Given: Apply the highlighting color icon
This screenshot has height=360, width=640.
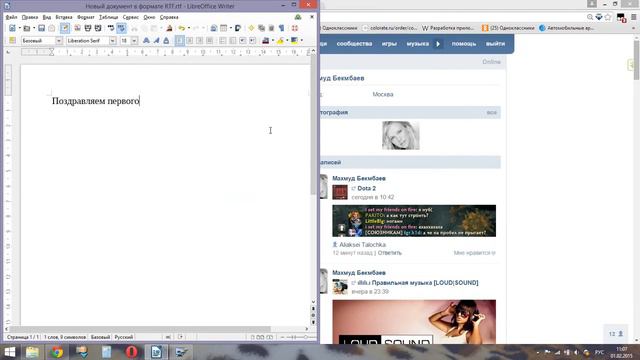Looking at the screenshot, I should (280, 40).
